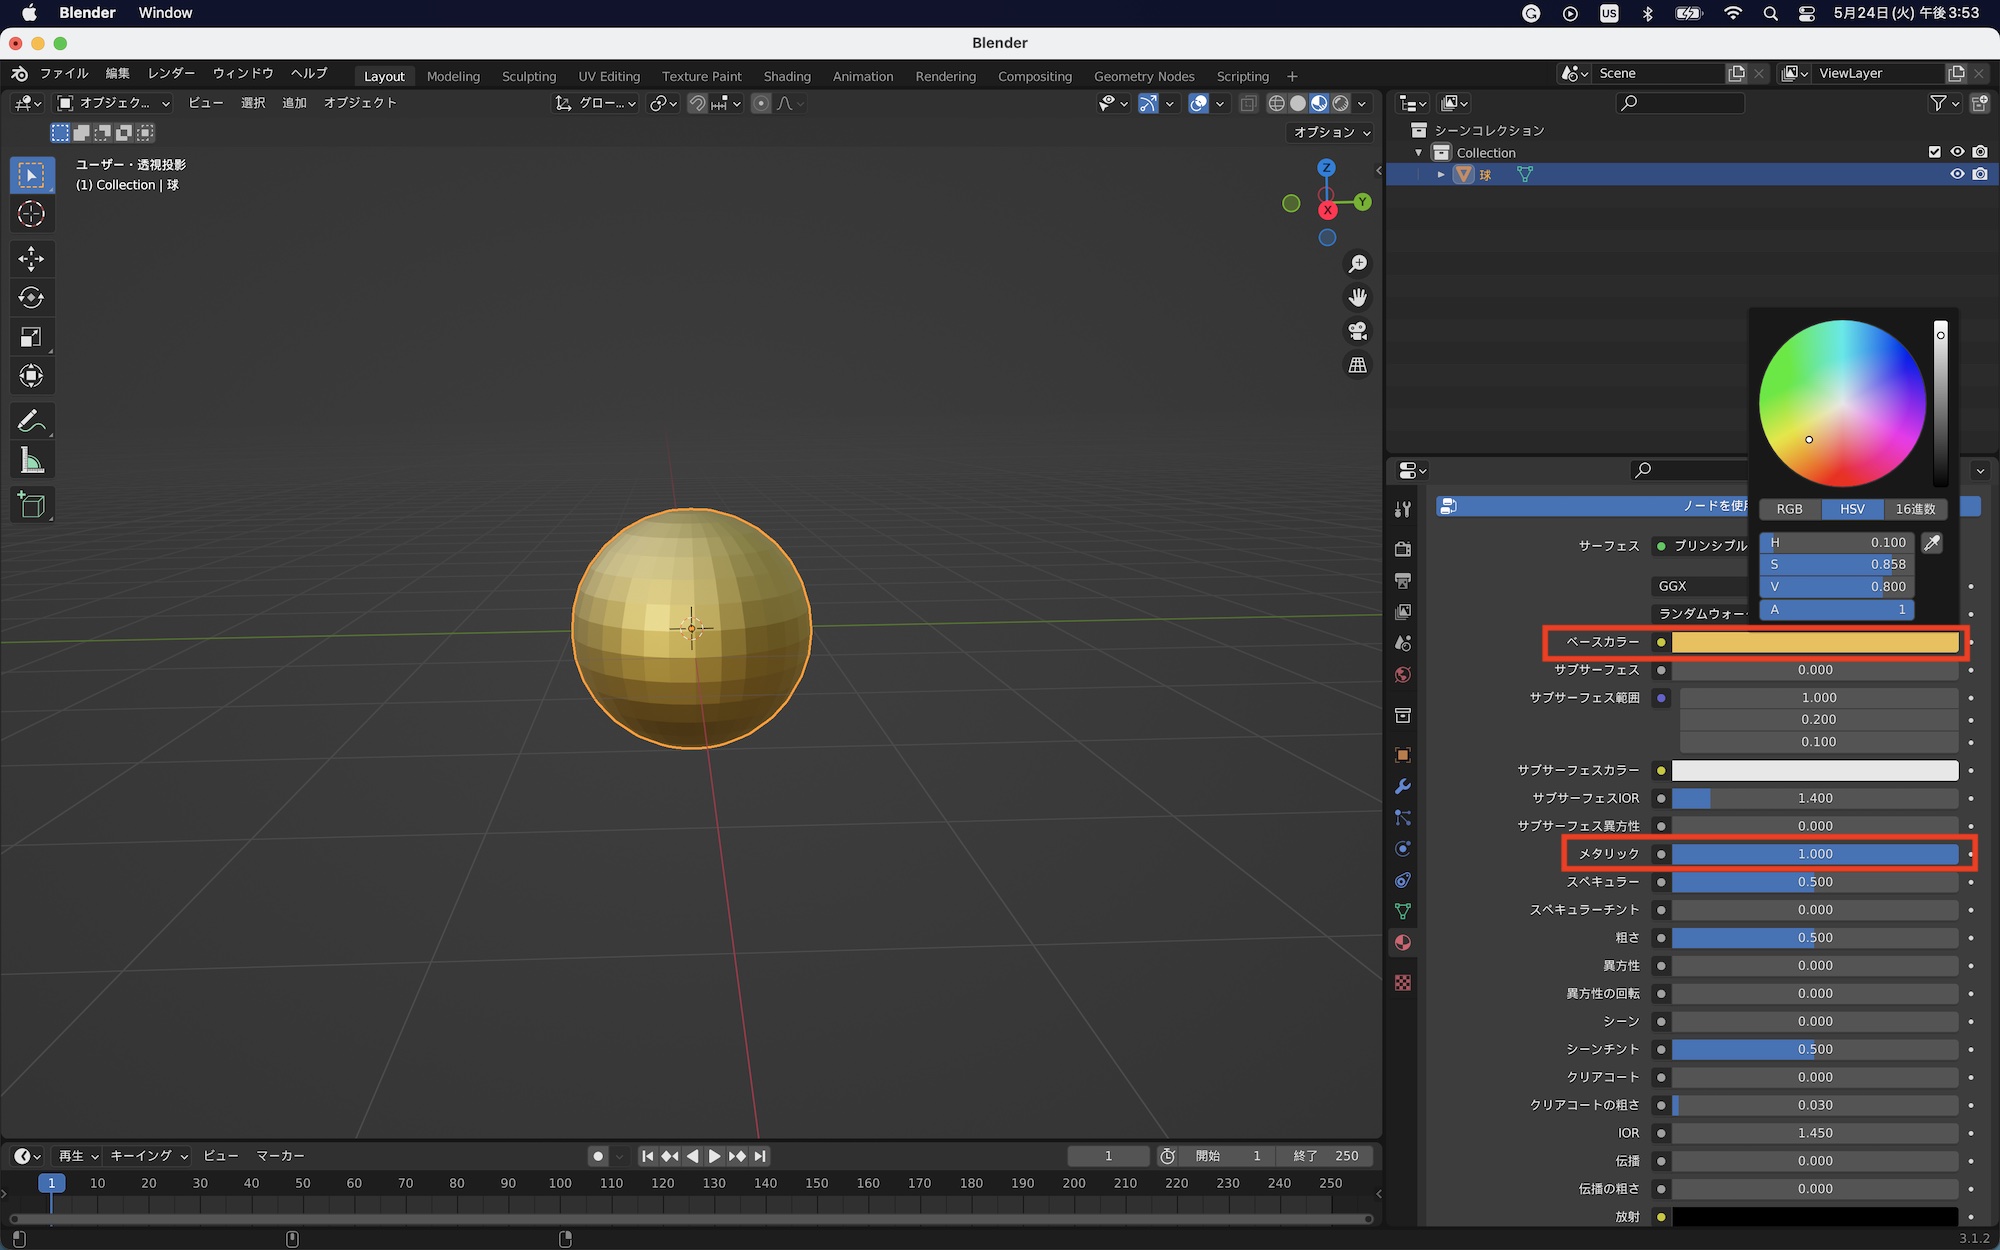Screen dimensions: 2000x1250
Task: Click the メタリック slider field
Action: coord(1814,854)
